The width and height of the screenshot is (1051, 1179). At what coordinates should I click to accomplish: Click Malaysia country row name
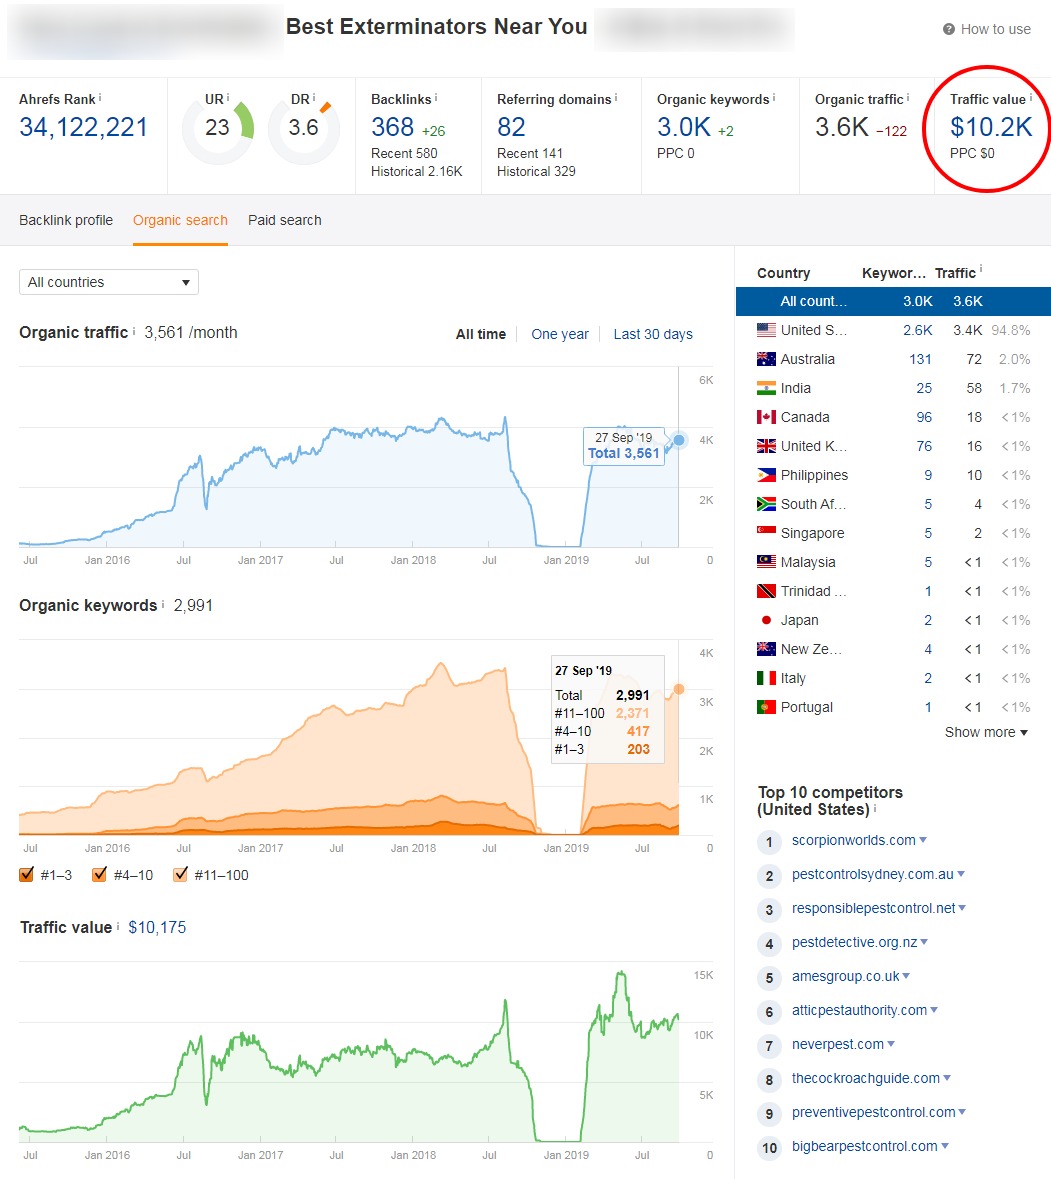click(808, 562)
